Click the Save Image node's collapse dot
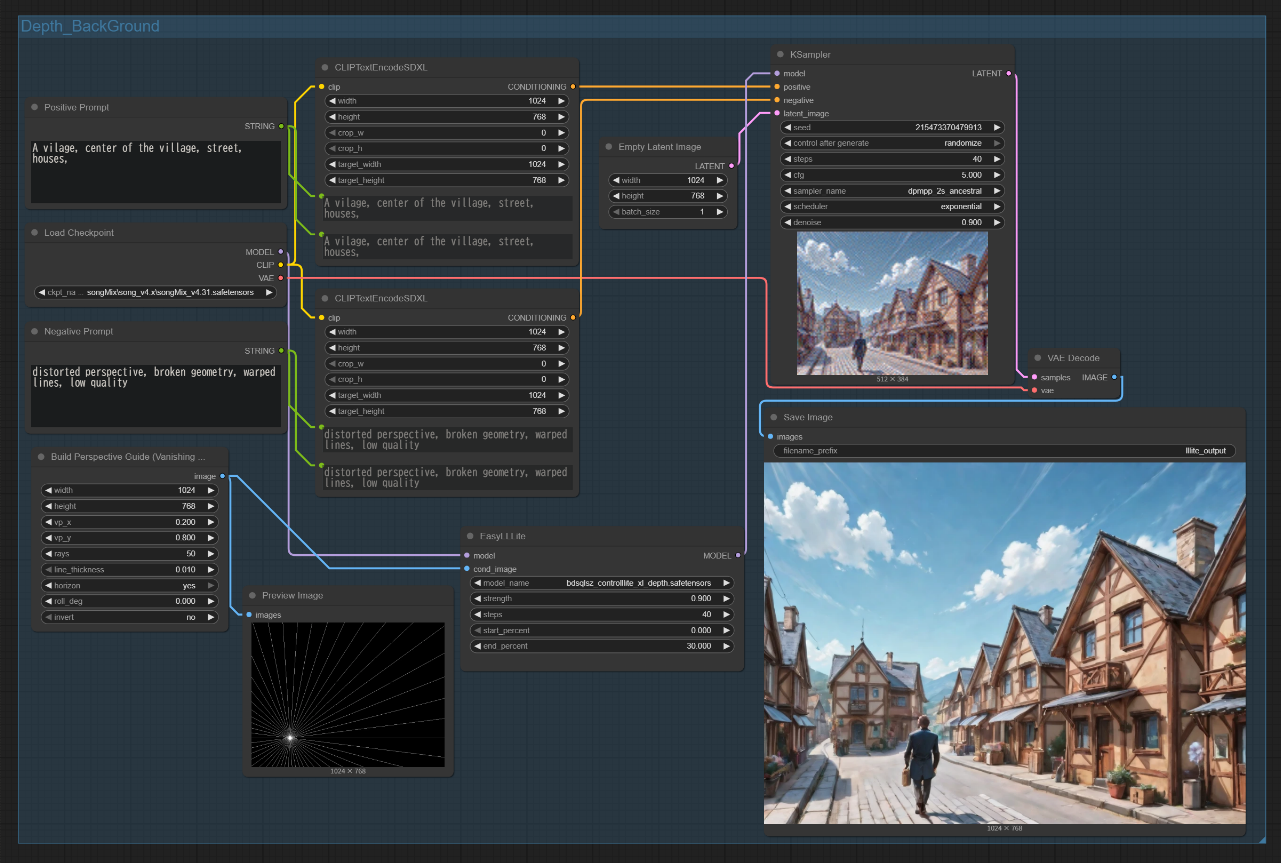The image size is (1281, 863). 773,417
